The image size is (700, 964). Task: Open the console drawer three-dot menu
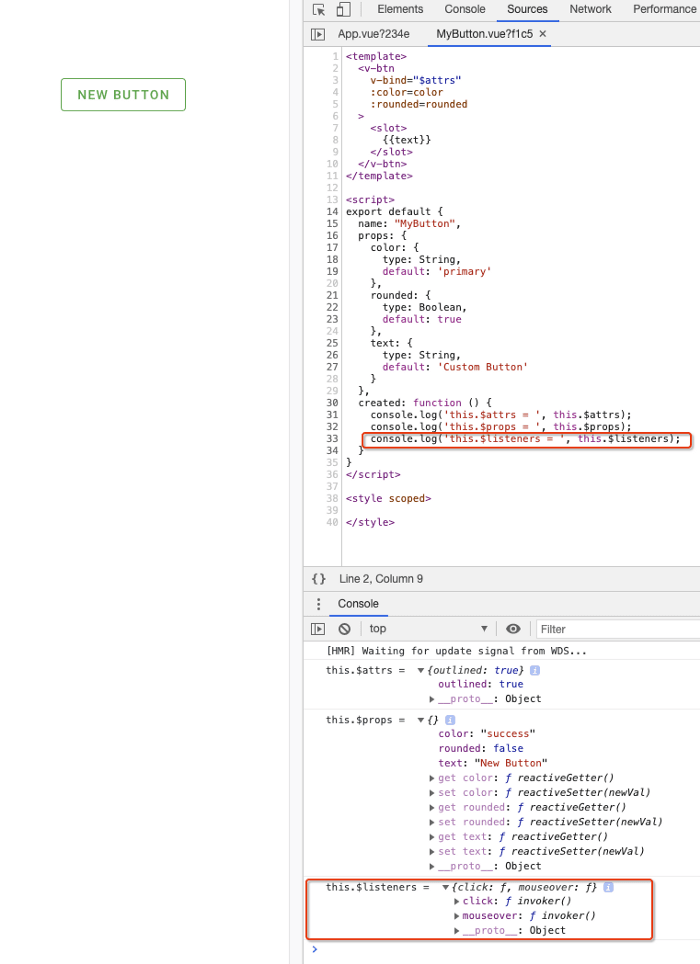318,604
